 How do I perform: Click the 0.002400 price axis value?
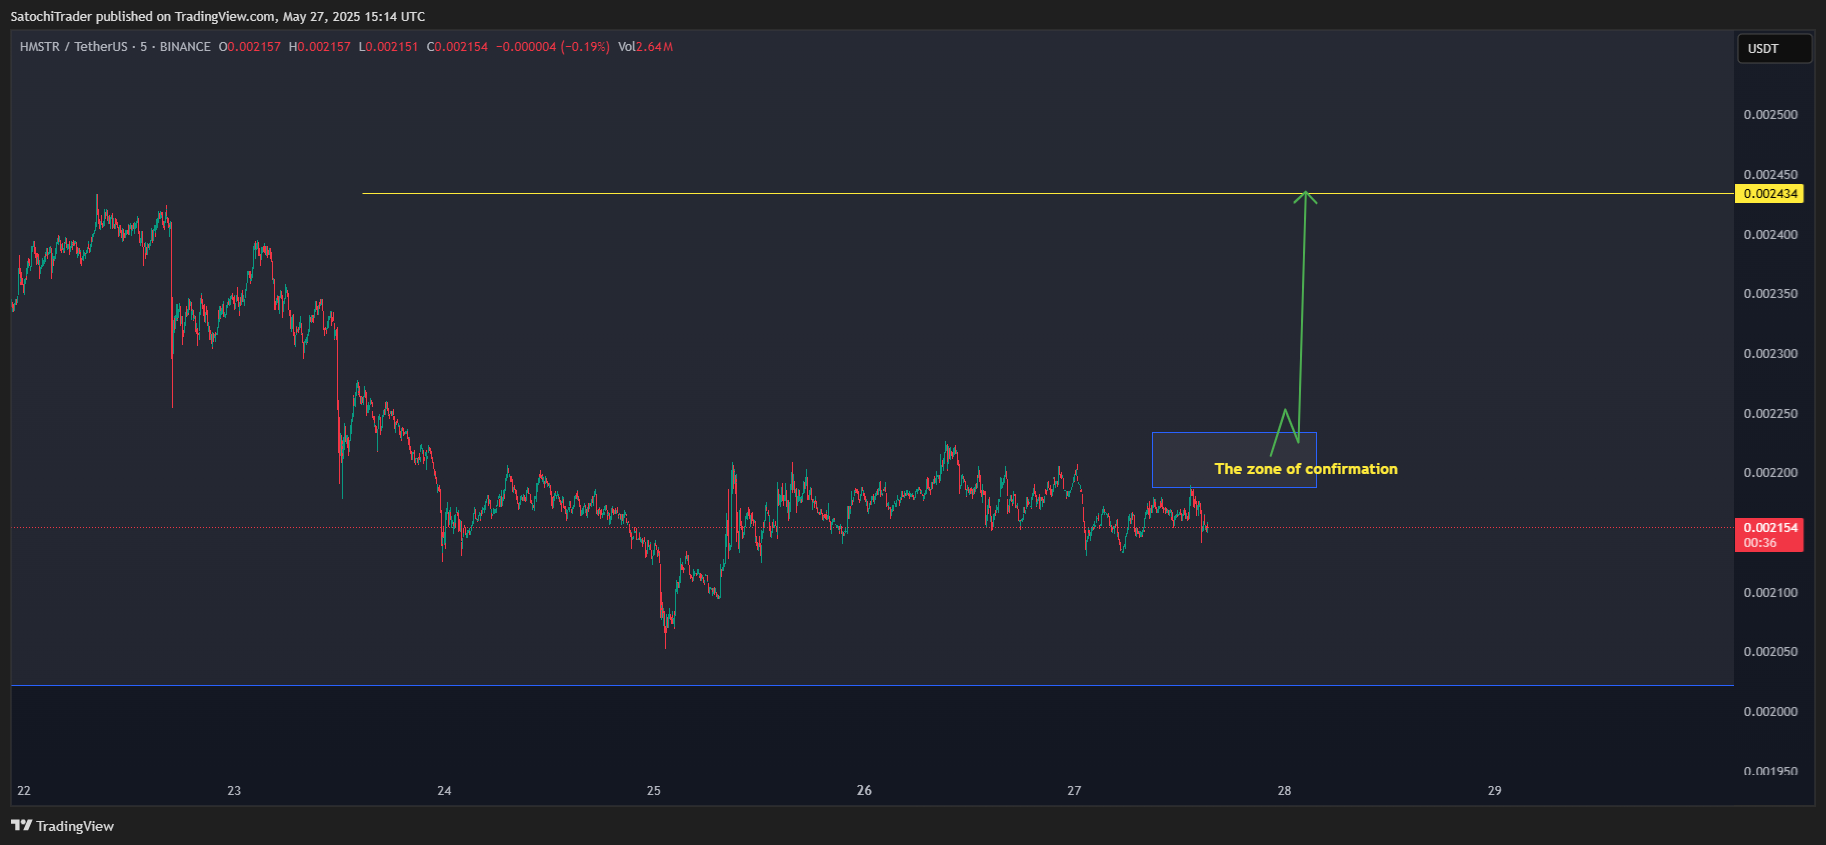tap(1770, 235)
